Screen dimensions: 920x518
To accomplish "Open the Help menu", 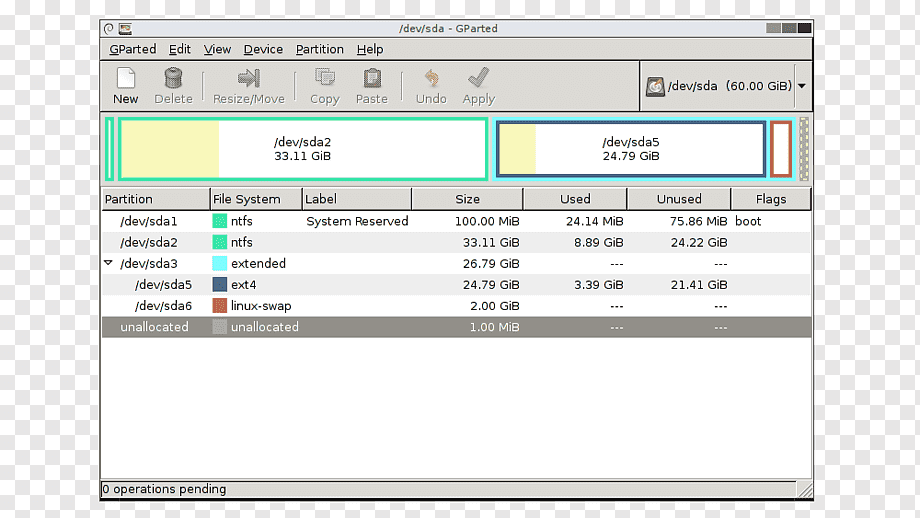I will [370, 49].
